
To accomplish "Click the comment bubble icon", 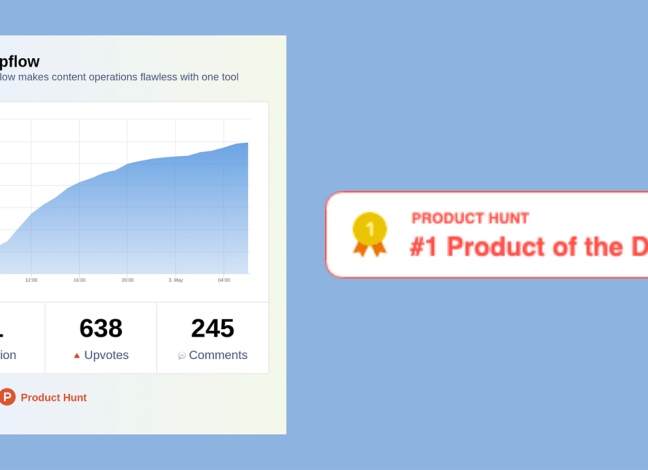I will (x=181, y=355).
